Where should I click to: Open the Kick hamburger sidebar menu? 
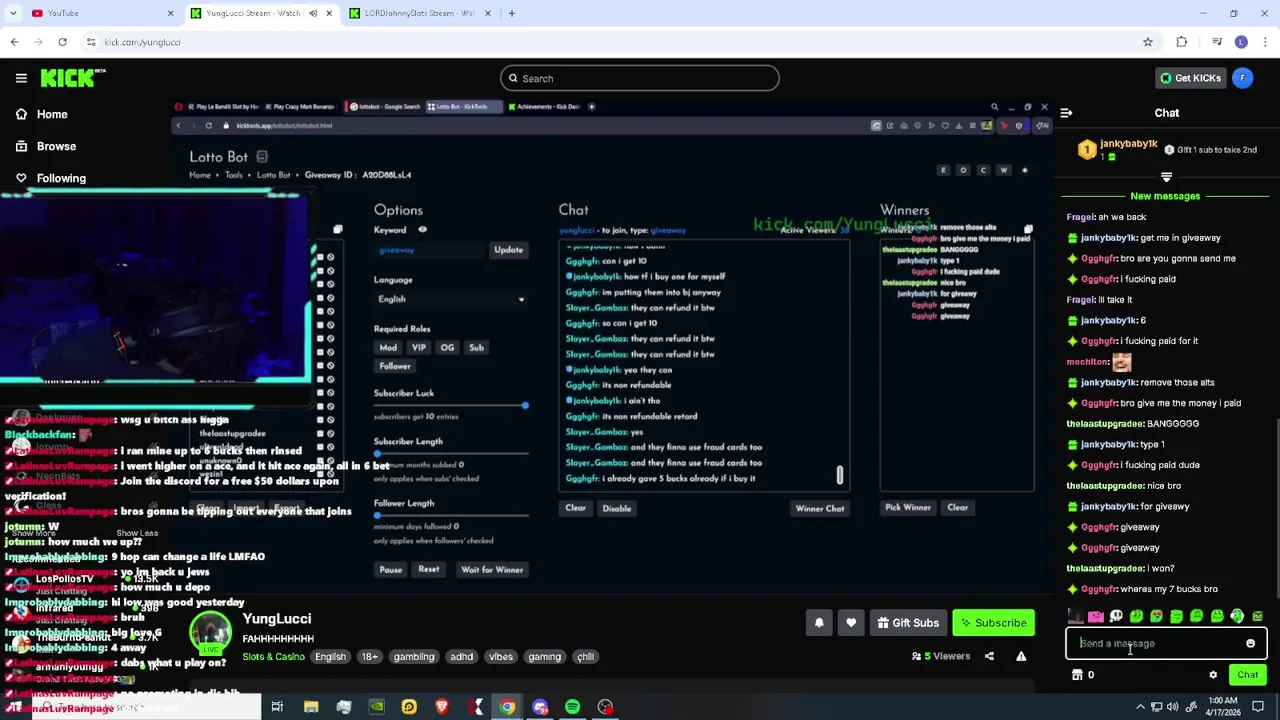pos(21,78)
